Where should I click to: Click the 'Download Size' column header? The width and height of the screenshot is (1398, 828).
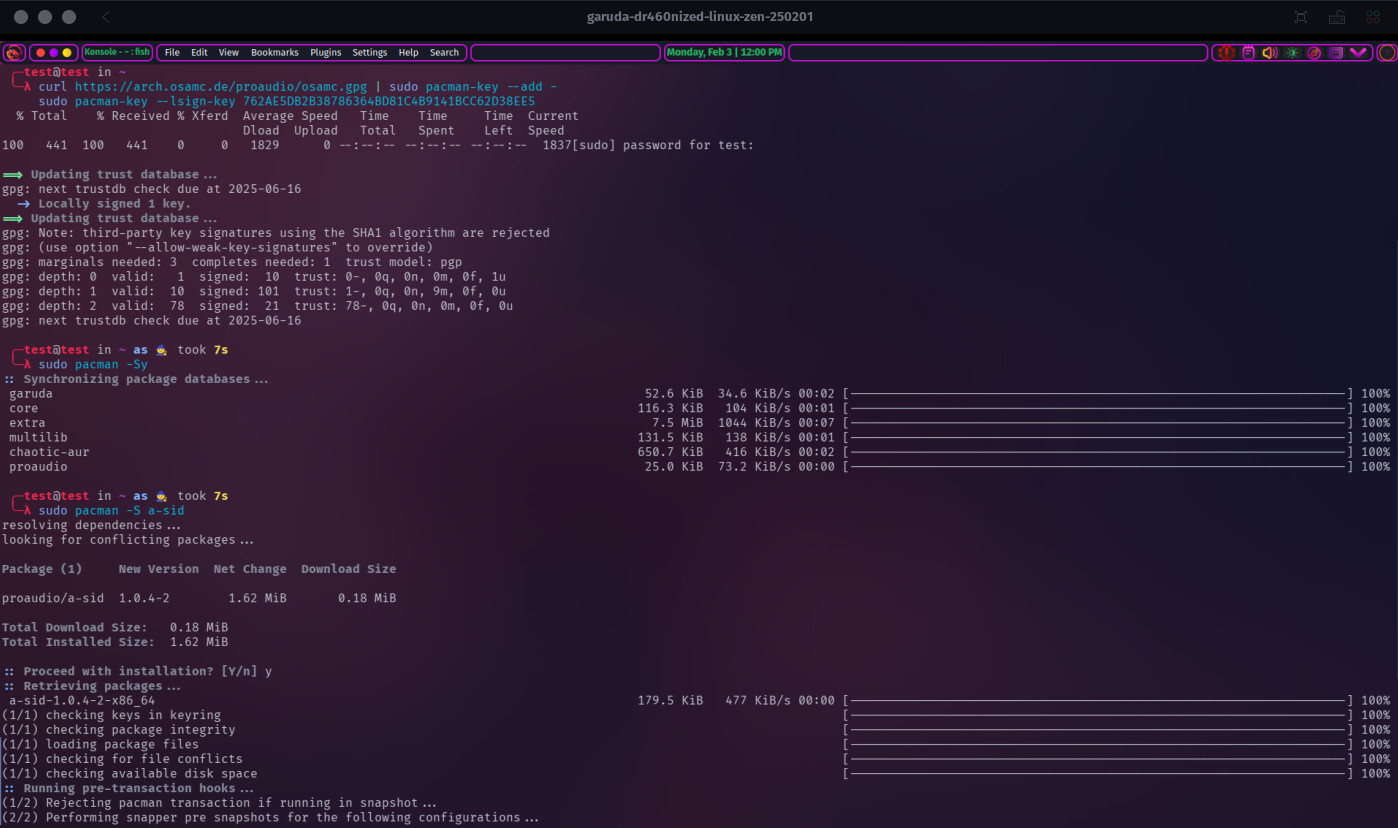tap(349, 569)
